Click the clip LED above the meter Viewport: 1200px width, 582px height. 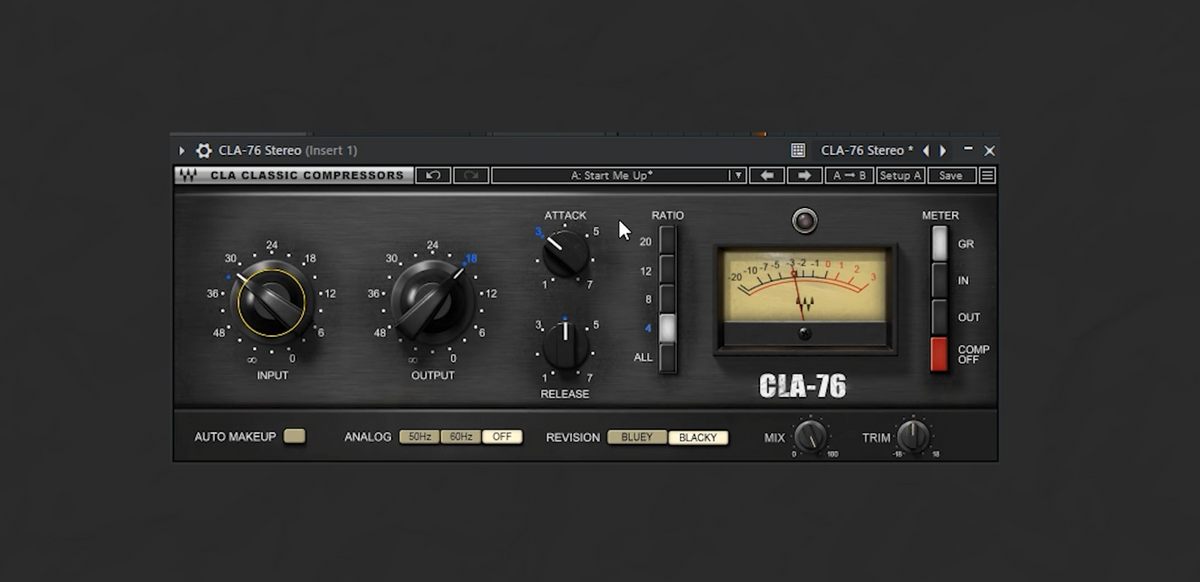coord(805,220)
